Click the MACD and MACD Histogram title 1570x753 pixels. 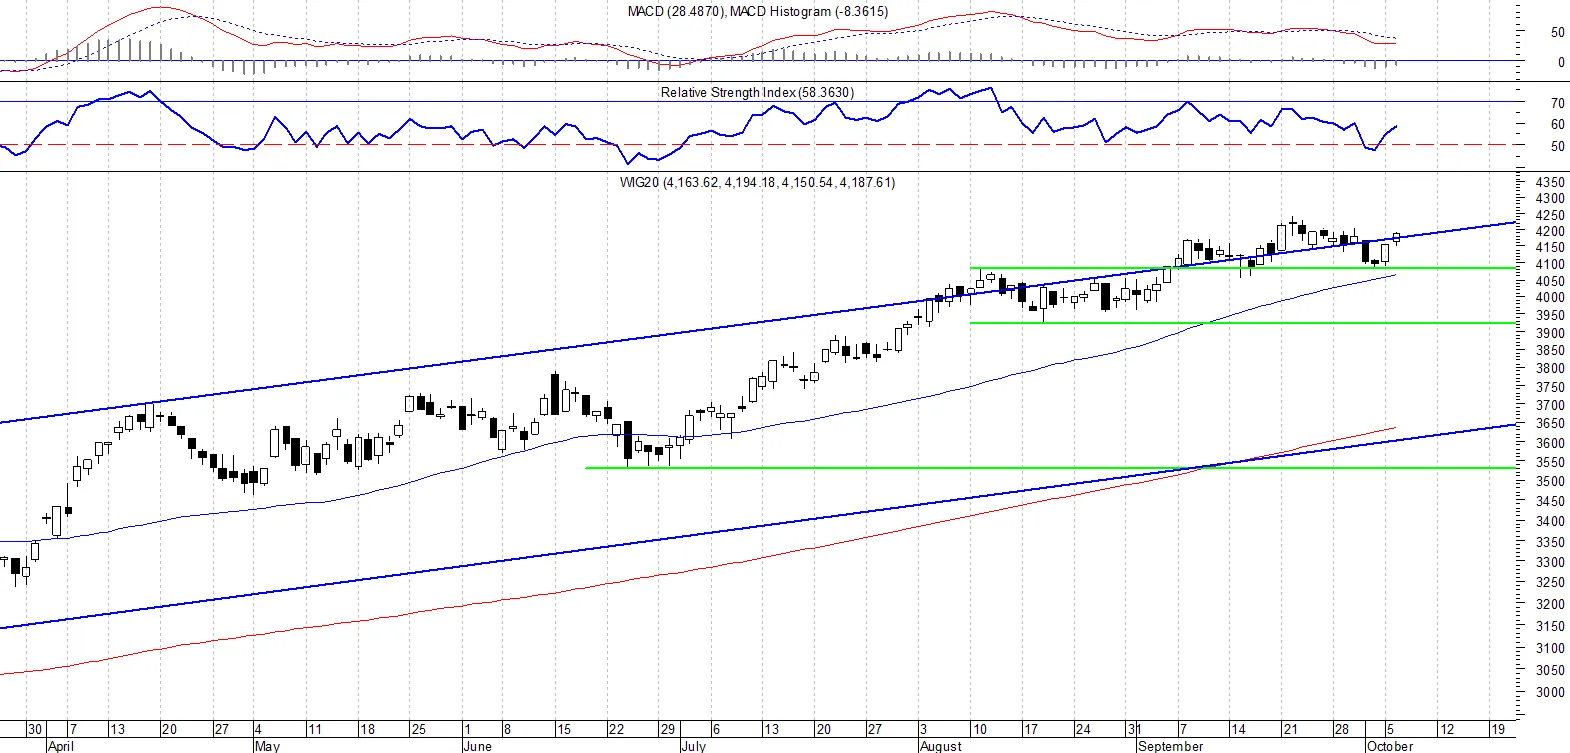click(758, 11)
